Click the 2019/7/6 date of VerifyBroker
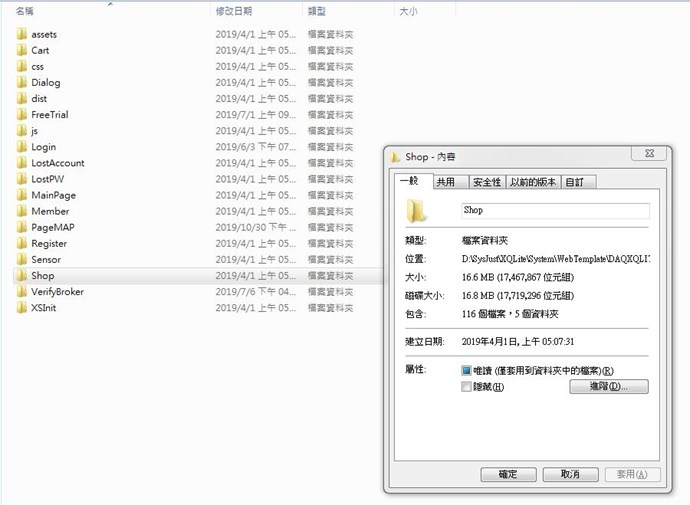This screenshot has width=690, height=505. [x=255, y=291]
